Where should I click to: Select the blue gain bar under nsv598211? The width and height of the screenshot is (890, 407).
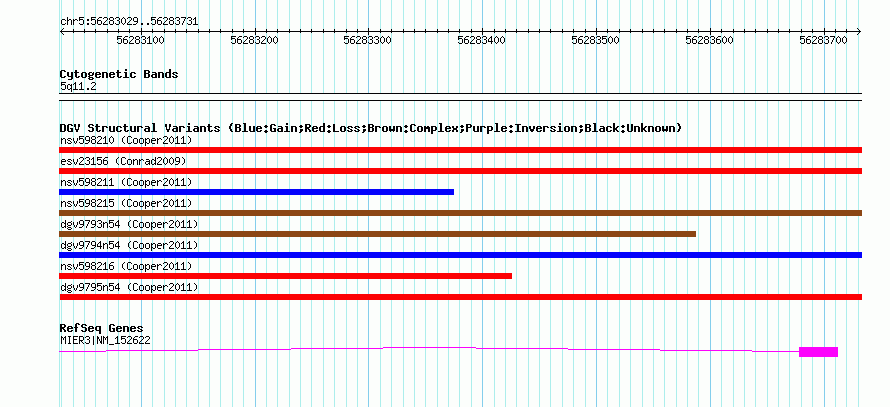(x=257, y=192)
